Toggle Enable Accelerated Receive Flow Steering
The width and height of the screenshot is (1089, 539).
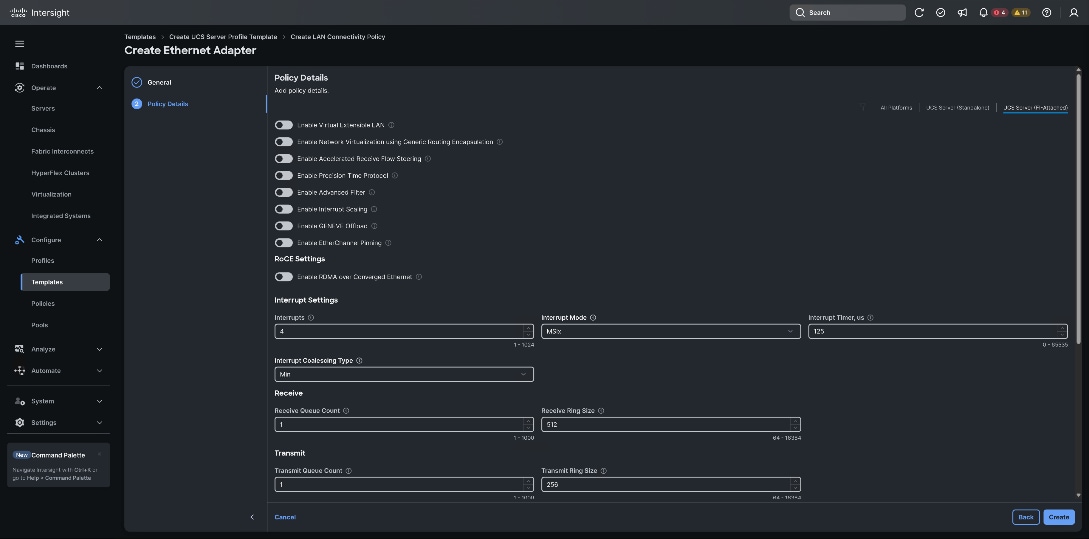coord(283,158)
